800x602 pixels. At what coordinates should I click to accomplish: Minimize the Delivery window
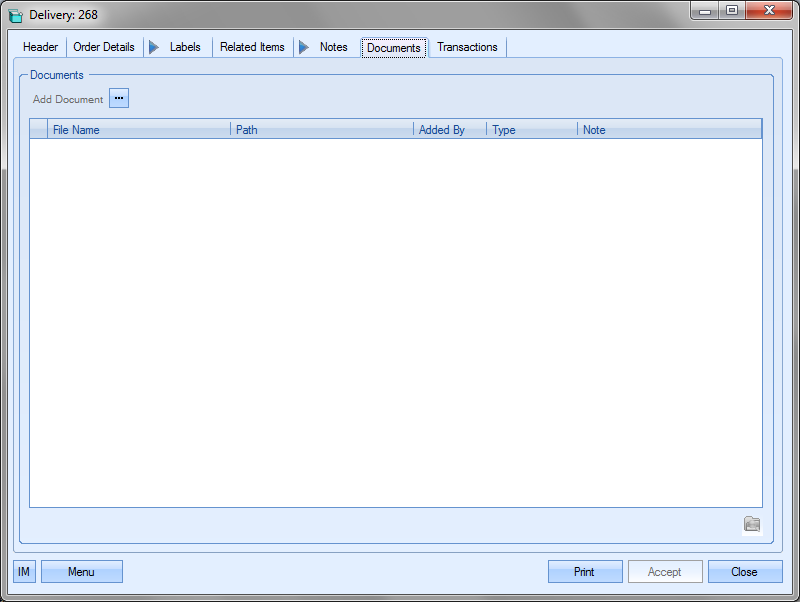click(705, 10)
